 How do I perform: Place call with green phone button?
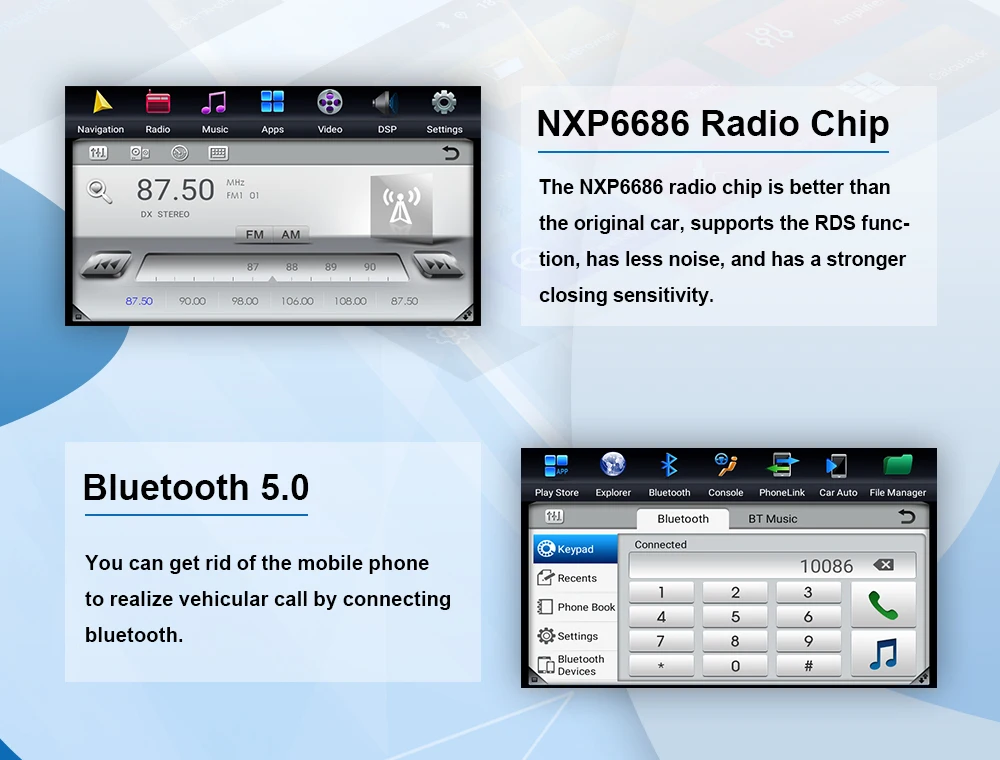[883, 604]
